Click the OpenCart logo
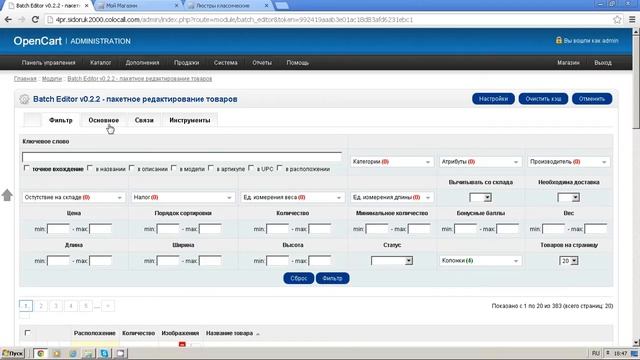Image resolution: width=640 pixels, height=360 pixels. point(37,41)
